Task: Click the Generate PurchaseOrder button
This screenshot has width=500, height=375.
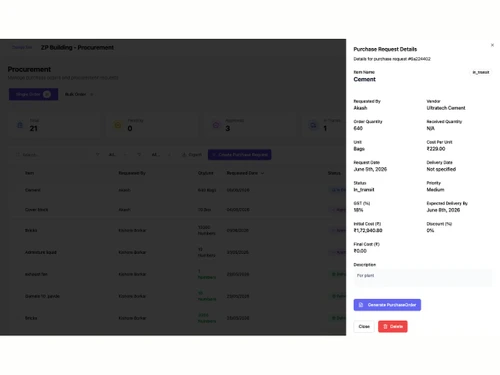Action: pyautogui.click(x=387, y=305)
